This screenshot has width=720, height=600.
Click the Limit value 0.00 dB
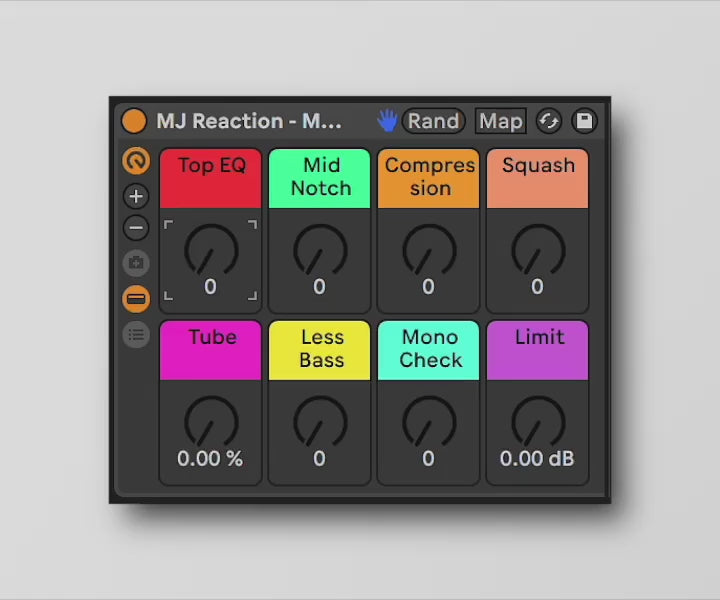537,459
